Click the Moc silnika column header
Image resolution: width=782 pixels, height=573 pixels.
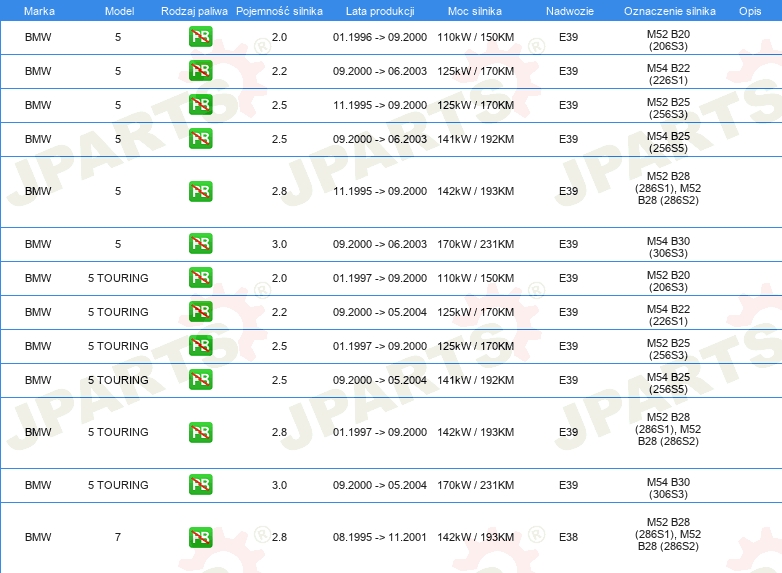point(475,11)
